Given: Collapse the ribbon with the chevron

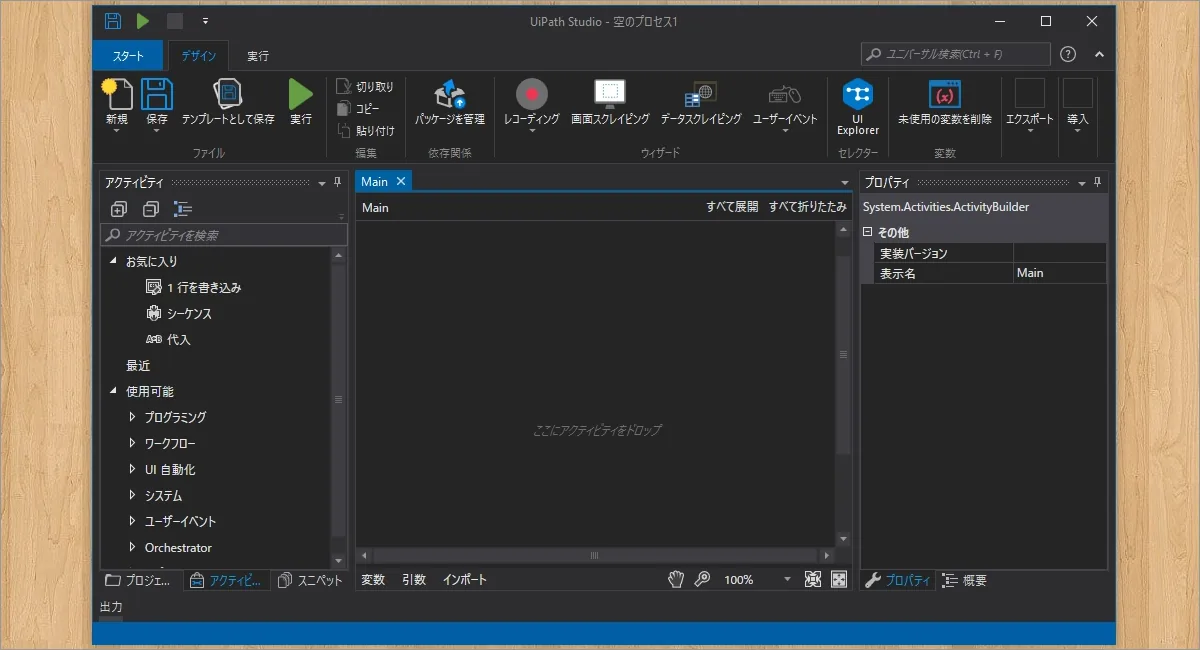Looking at the screenshot, I should tap(1099, 54).
